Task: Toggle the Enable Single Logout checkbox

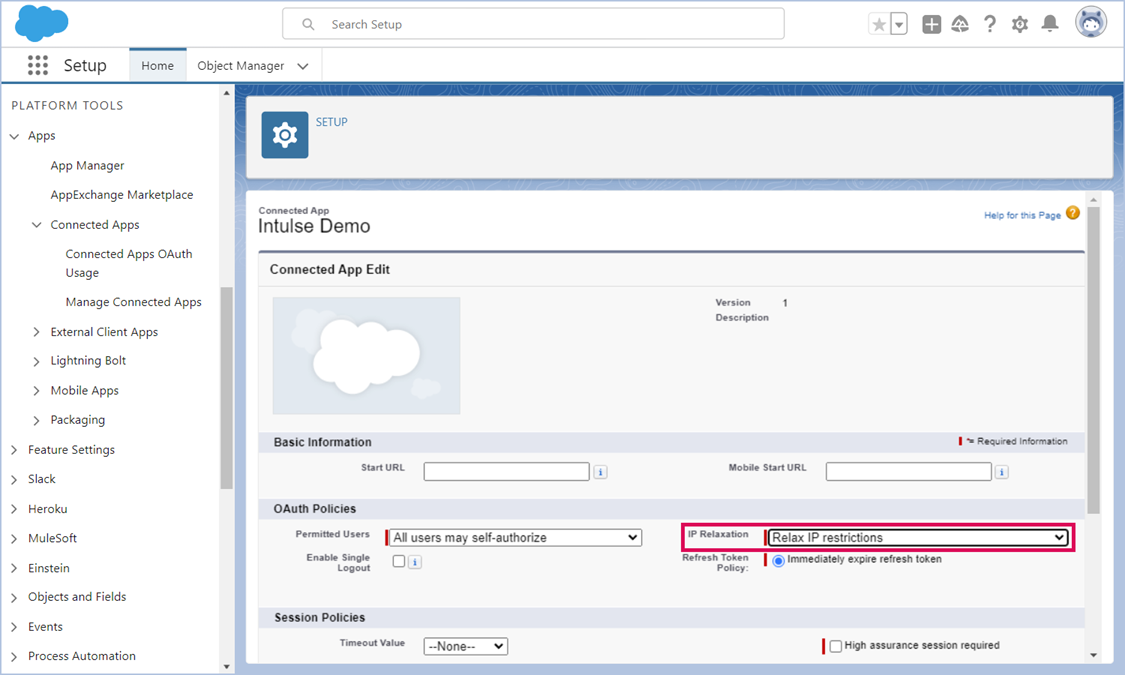Action: 399,561
